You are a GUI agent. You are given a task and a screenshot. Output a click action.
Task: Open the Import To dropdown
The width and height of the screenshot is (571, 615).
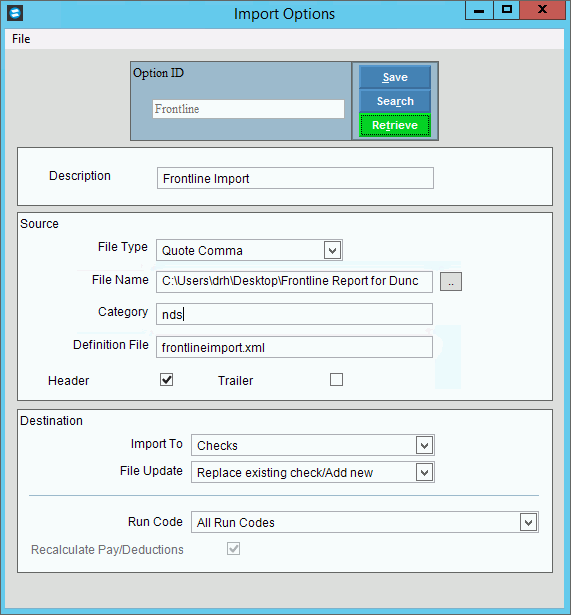pyautogui.click(x=424, y=446)
